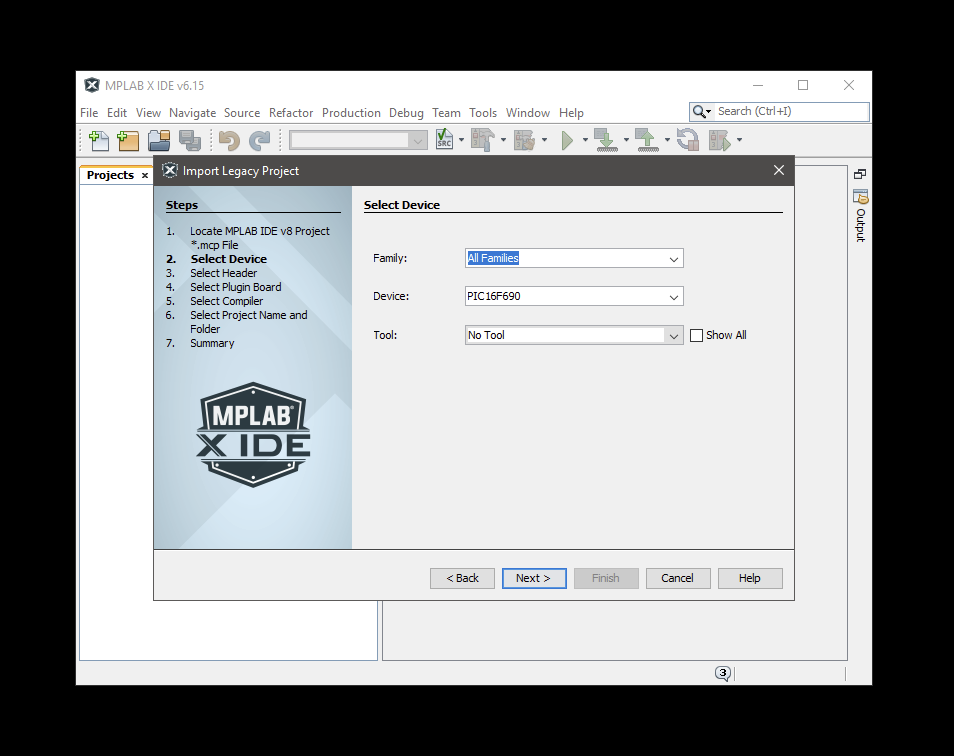954x756 pixels.
Task: Click the New Project toolbar icon
Action: pos(128,141)
